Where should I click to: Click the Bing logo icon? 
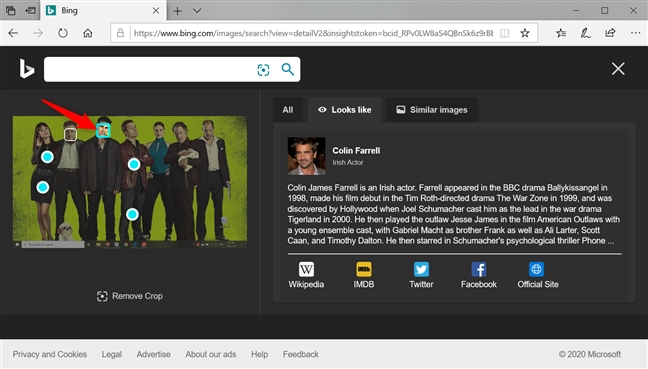pyautogui.click(x=27, y=69)
